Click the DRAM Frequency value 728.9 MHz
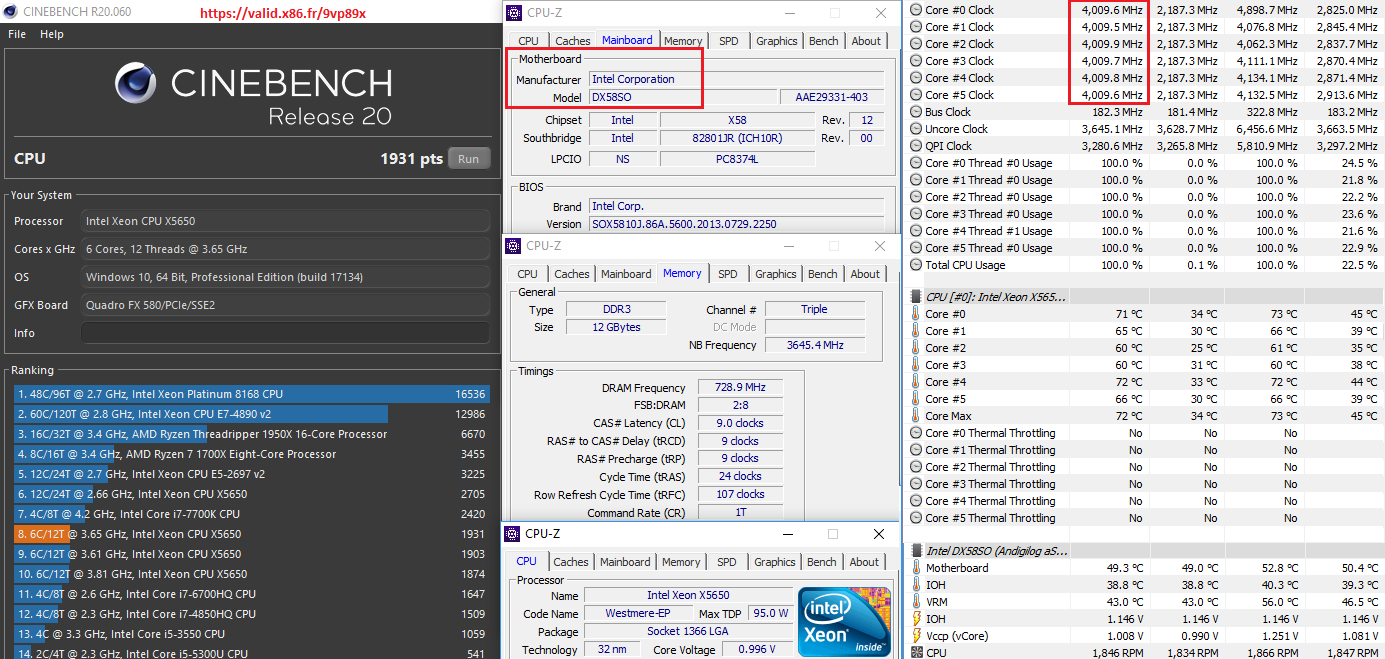The width and height of the screenshot is (1385, 659). (x=741, y=388)
